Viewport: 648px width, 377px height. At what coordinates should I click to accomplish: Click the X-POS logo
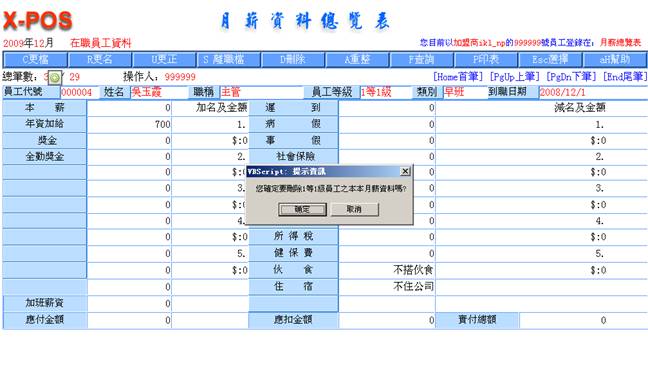point(38,21)
